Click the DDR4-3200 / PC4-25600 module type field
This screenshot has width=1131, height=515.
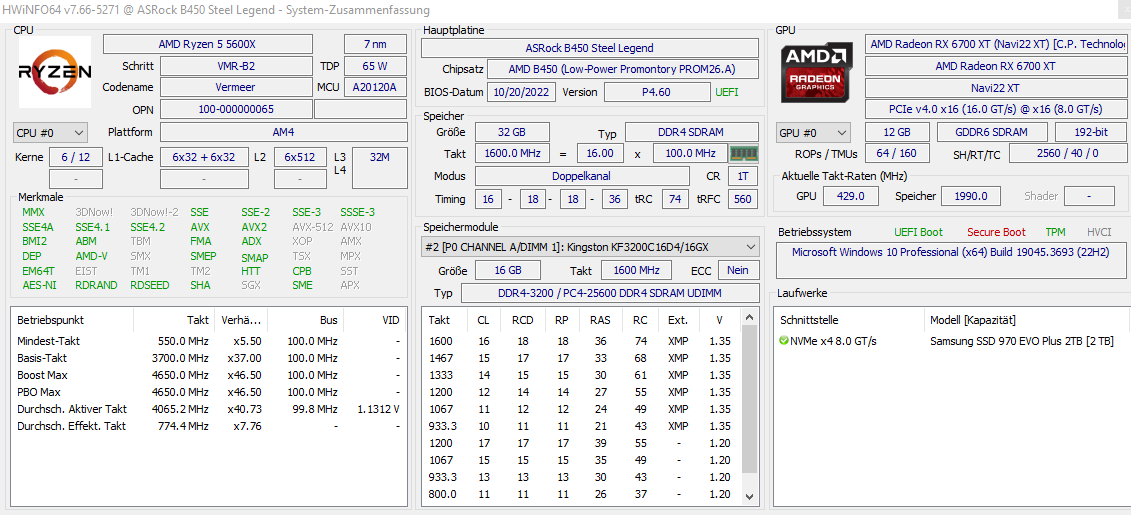point(610,294)
